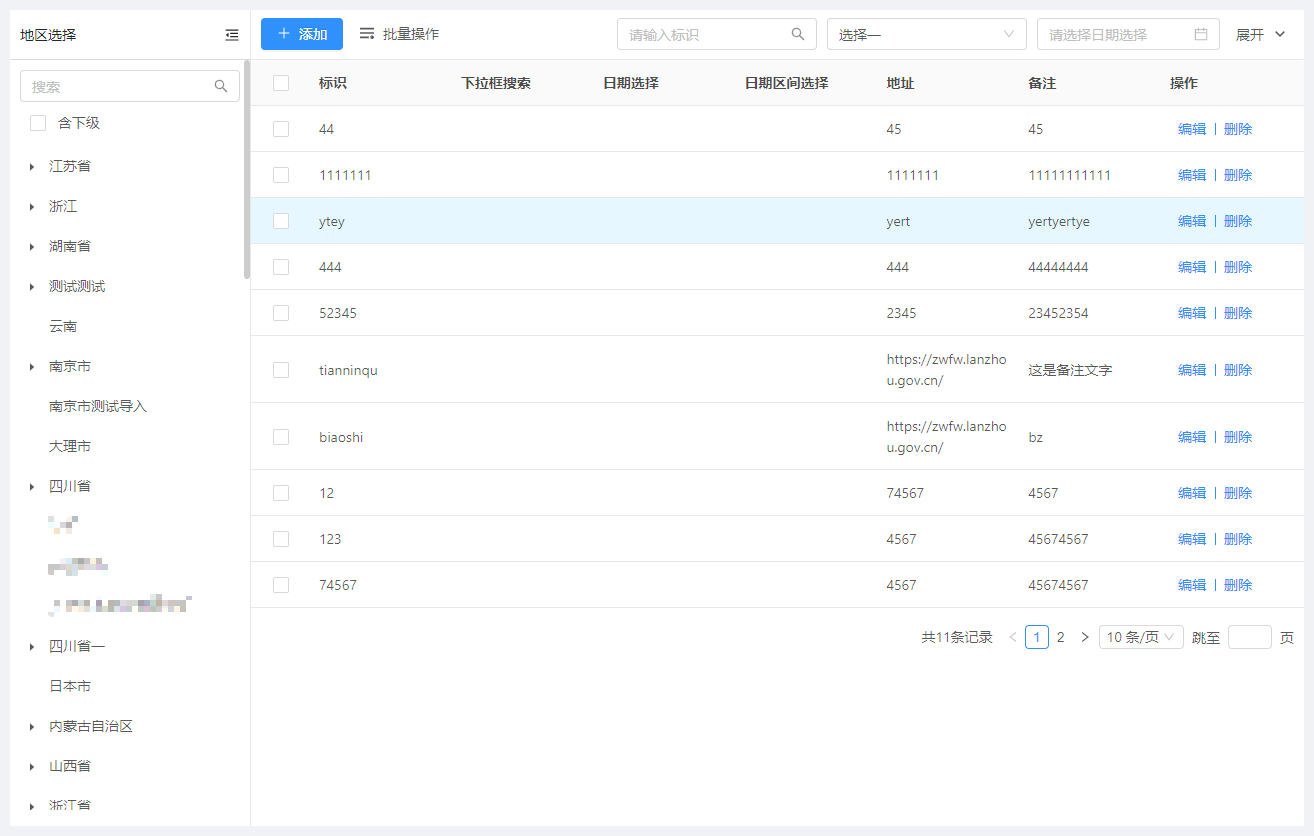Viewport: 1314px width, 836px height.
Task: Tick the select-all checkbox in the table header
Action: pyautogui.click(x=281, y=83)
